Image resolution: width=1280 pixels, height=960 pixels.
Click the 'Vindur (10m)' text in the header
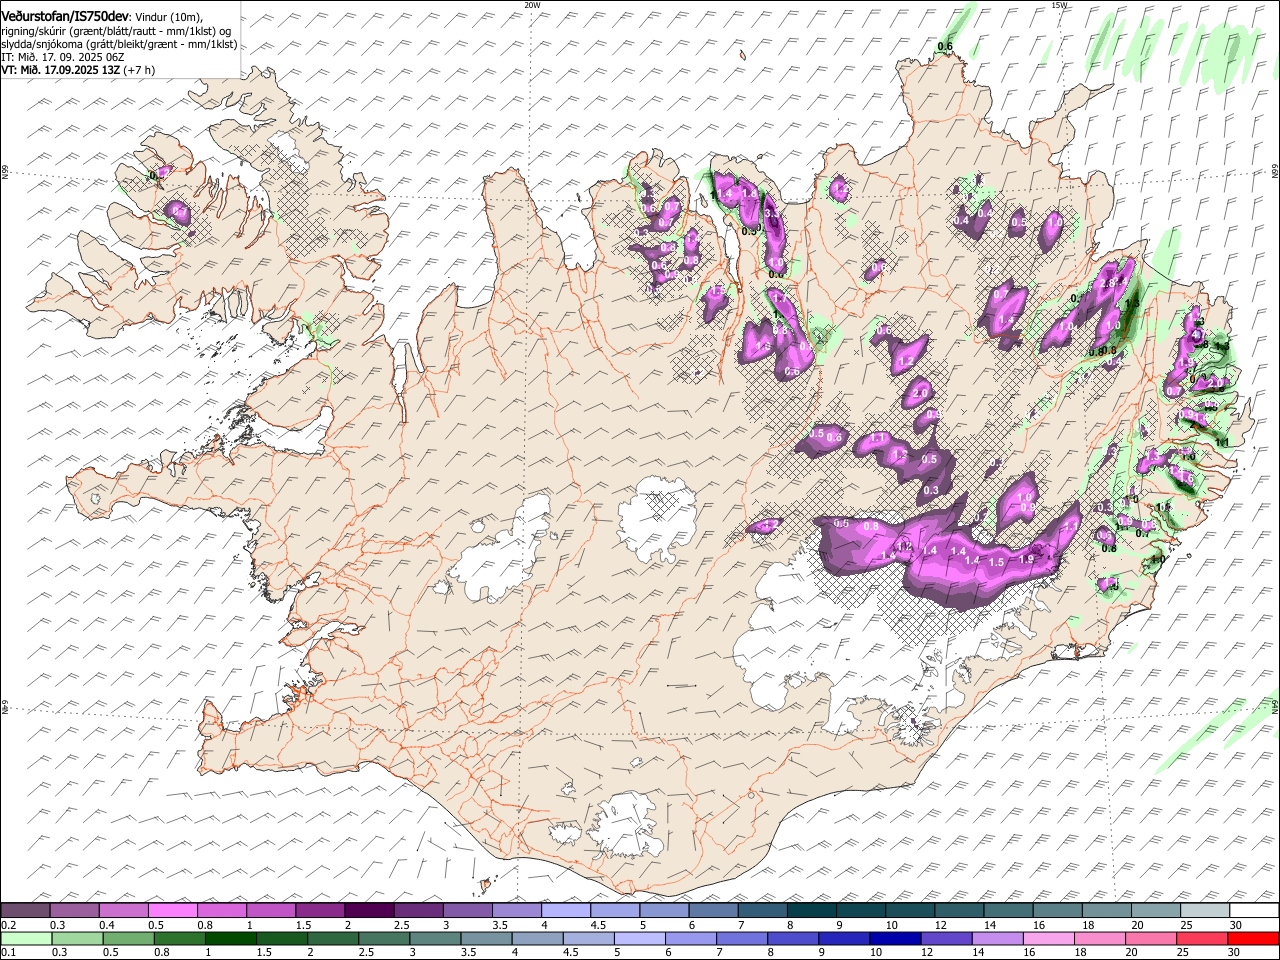[x=167, y=17]
